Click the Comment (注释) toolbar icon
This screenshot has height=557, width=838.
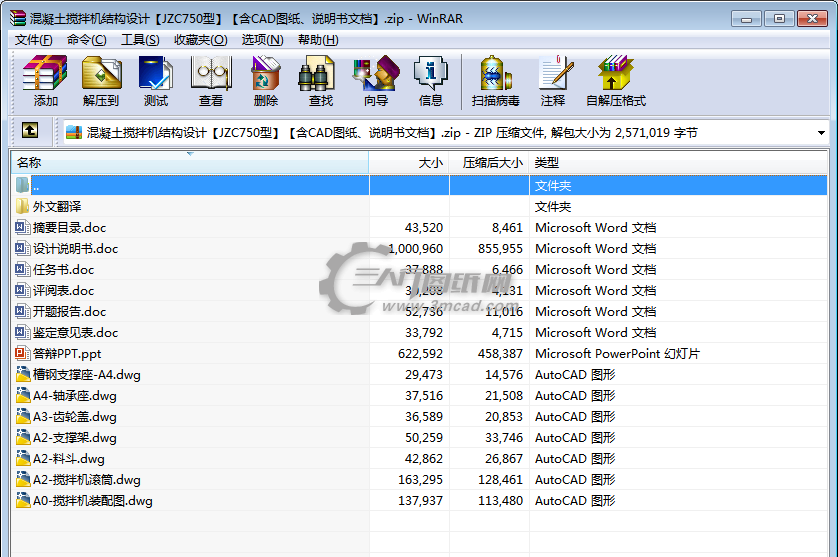[x=556, y=73]
